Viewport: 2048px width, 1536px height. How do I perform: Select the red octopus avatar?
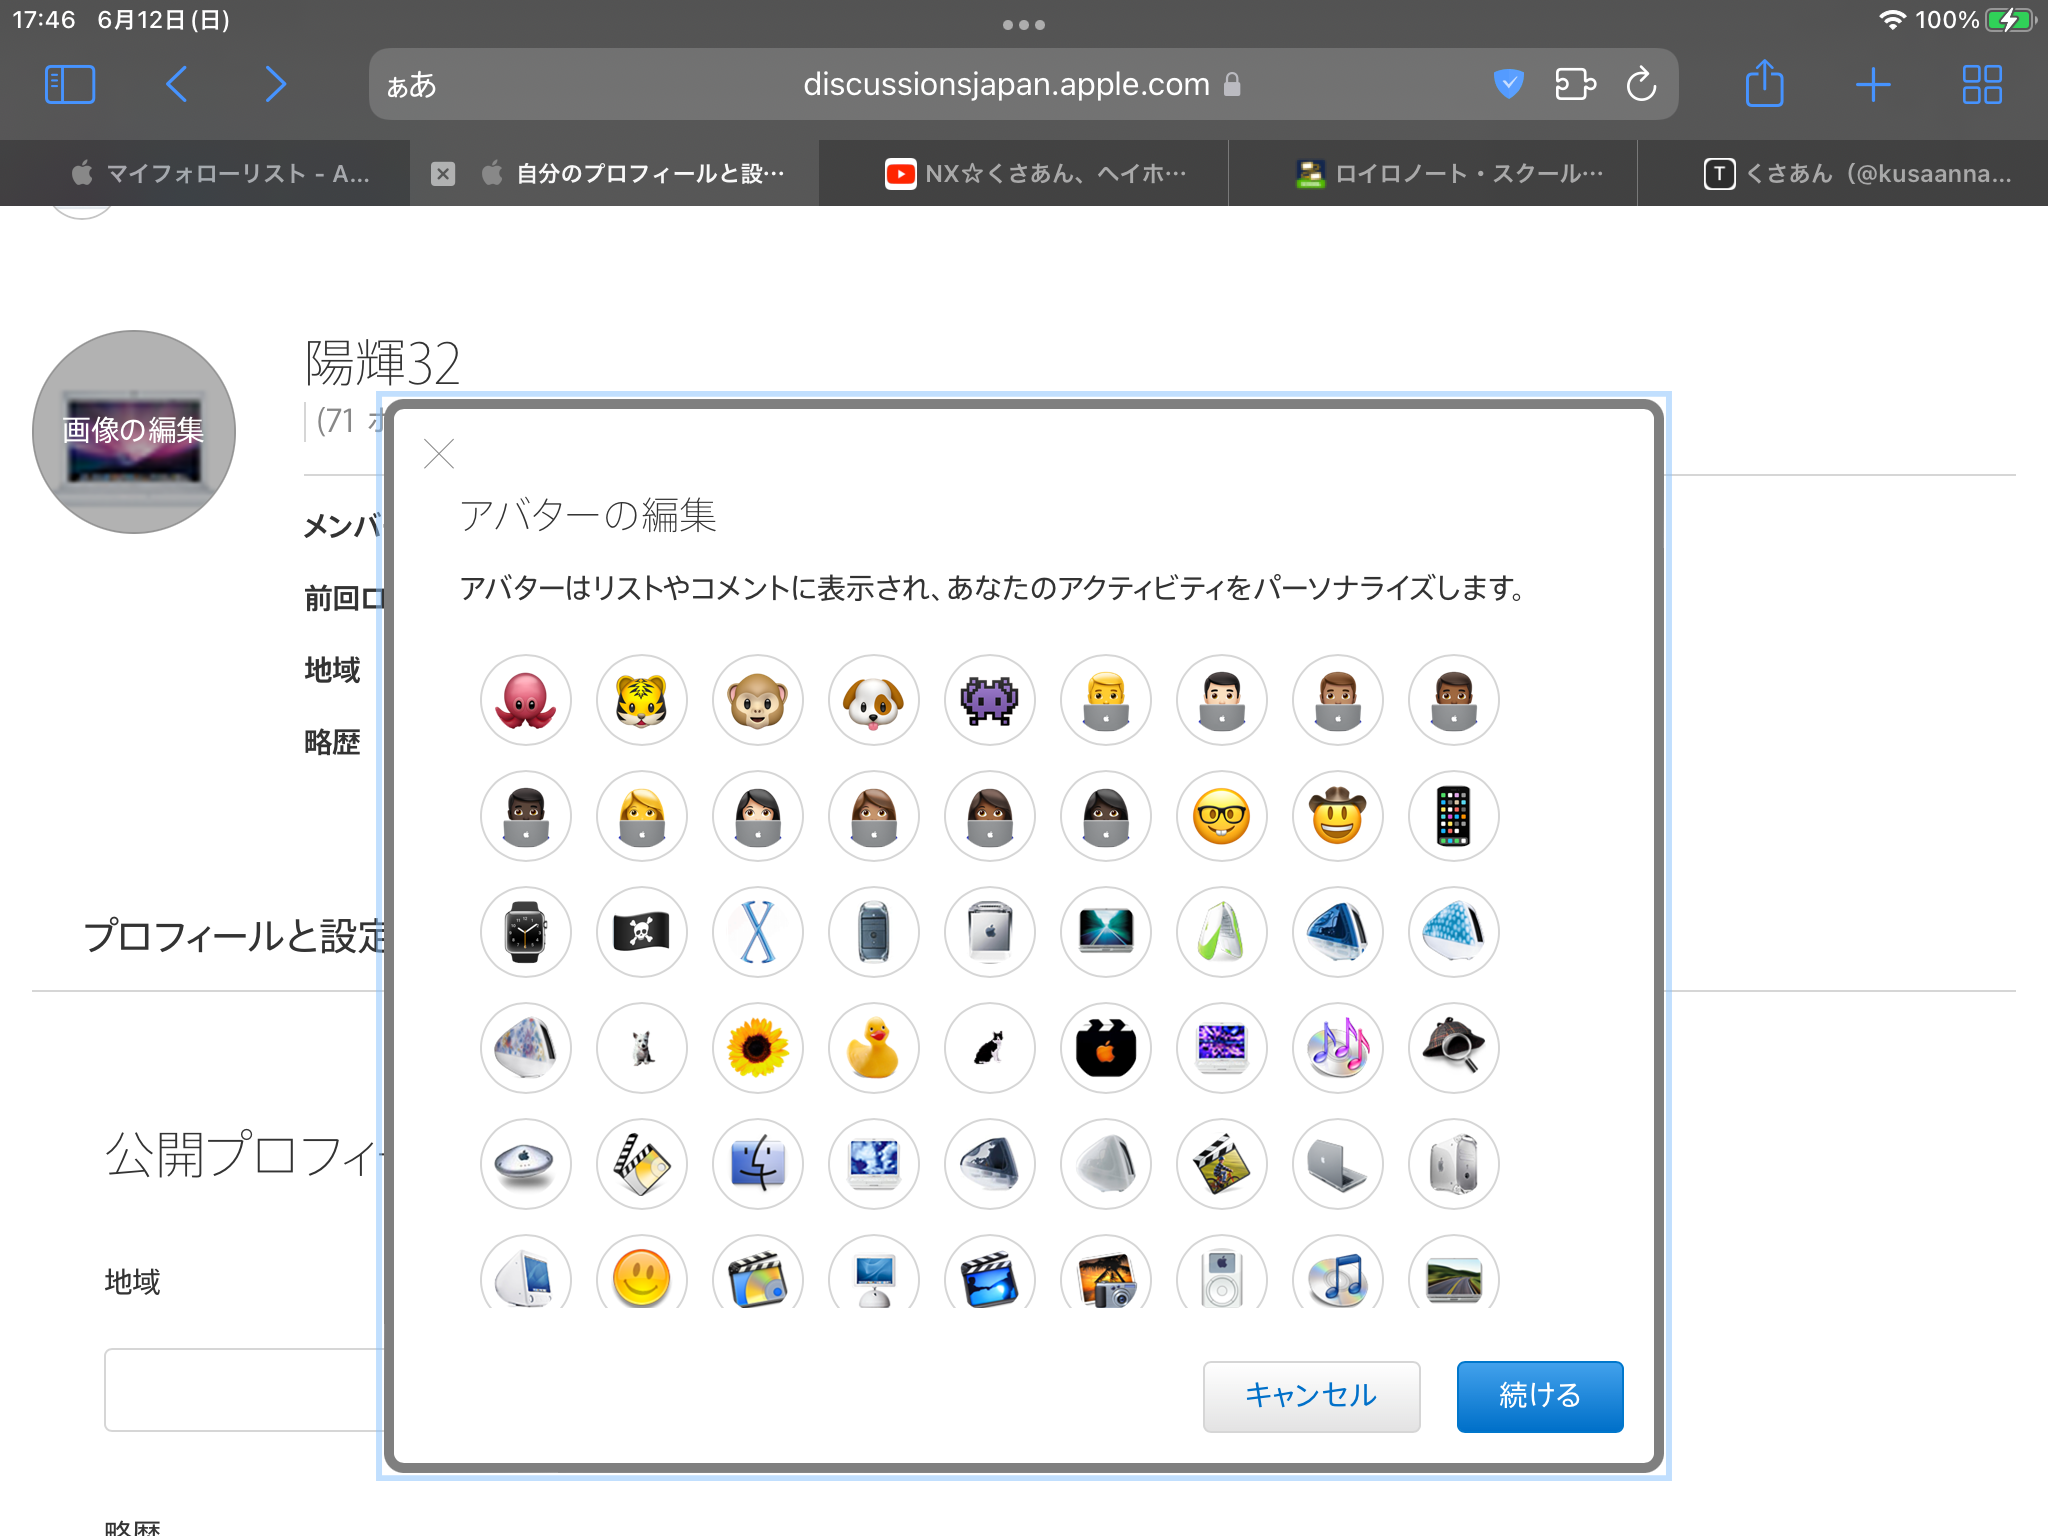(525, 700)
